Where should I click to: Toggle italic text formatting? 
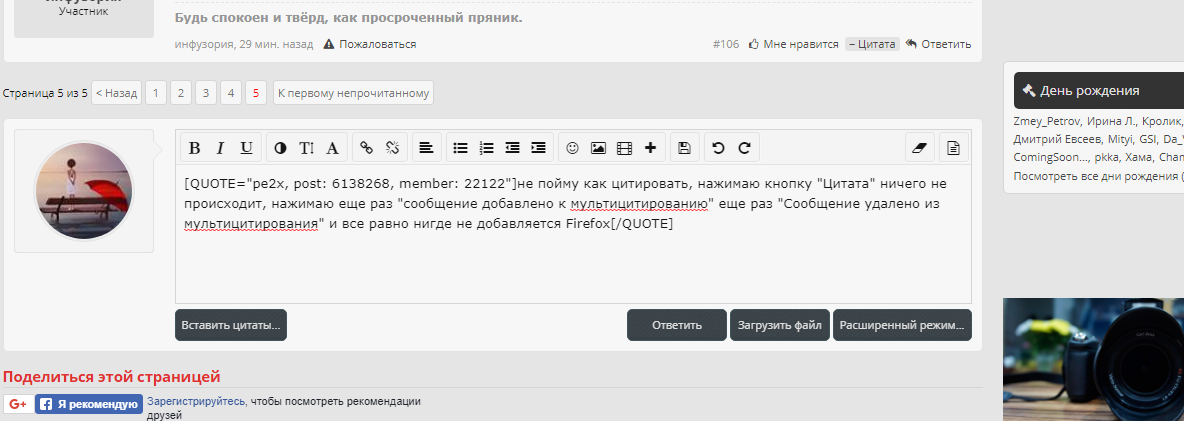click(x=220, y=148)
